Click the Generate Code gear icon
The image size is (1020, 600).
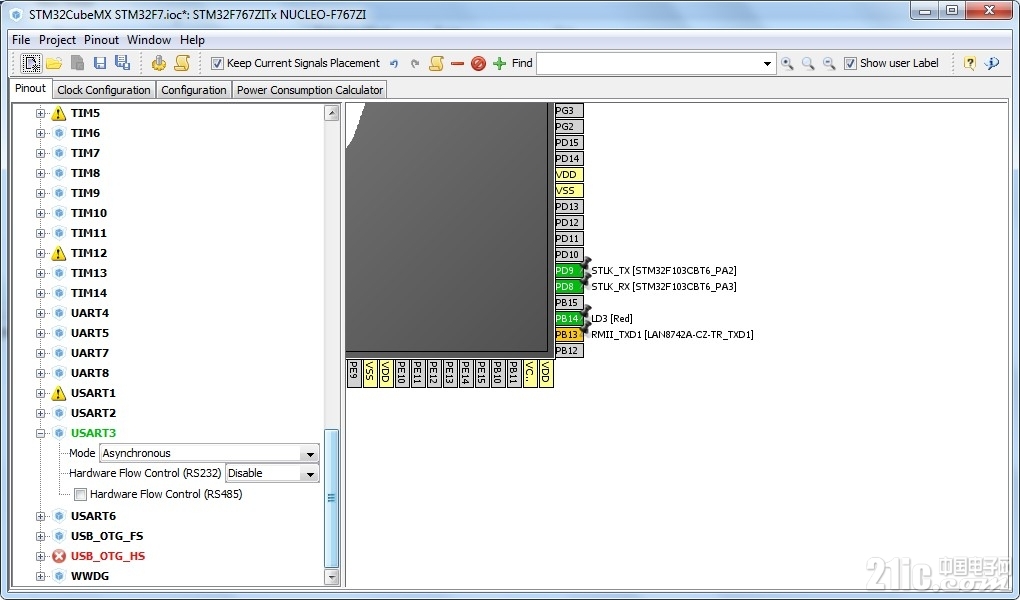point(158,63)
